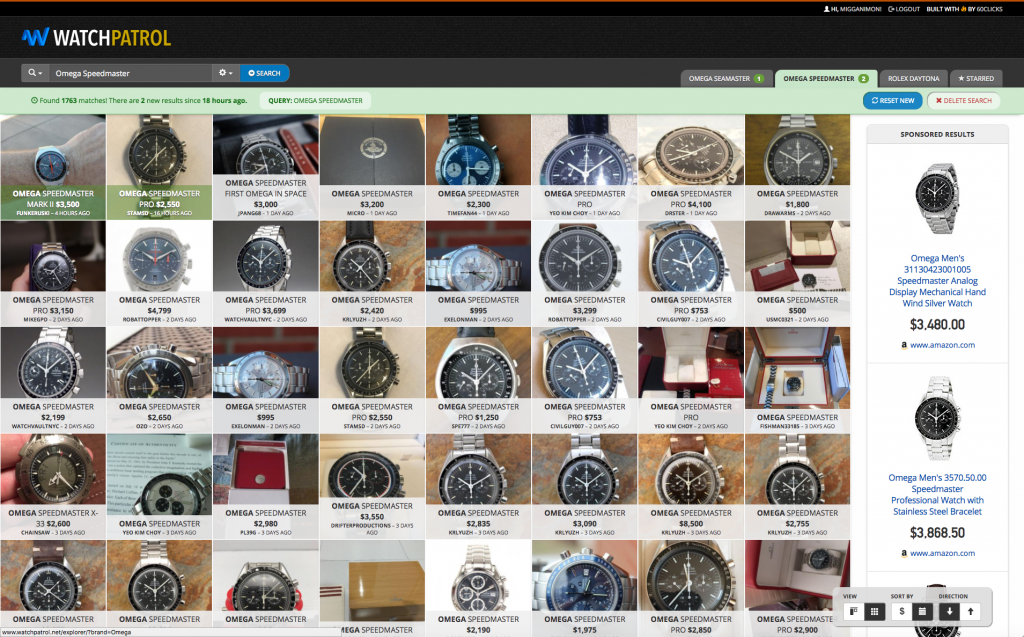Screen dimensions: 1024x637
Task: Open the magnifier search-type dropdown
Action: point(35,73)
